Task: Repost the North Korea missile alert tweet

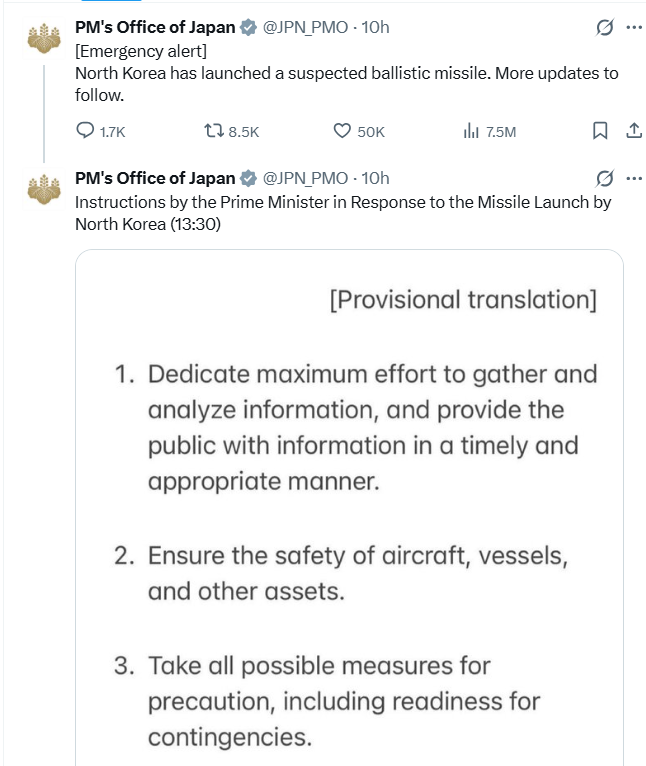Action: (215, 131)
